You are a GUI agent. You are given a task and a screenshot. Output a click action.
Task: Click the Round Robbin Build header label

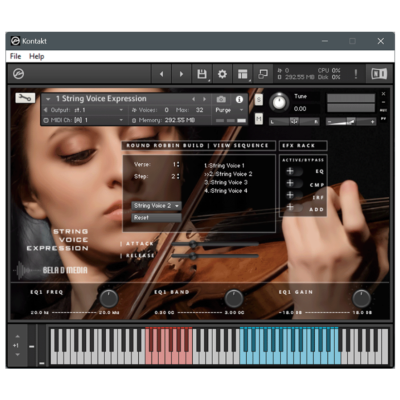[165, 146]
